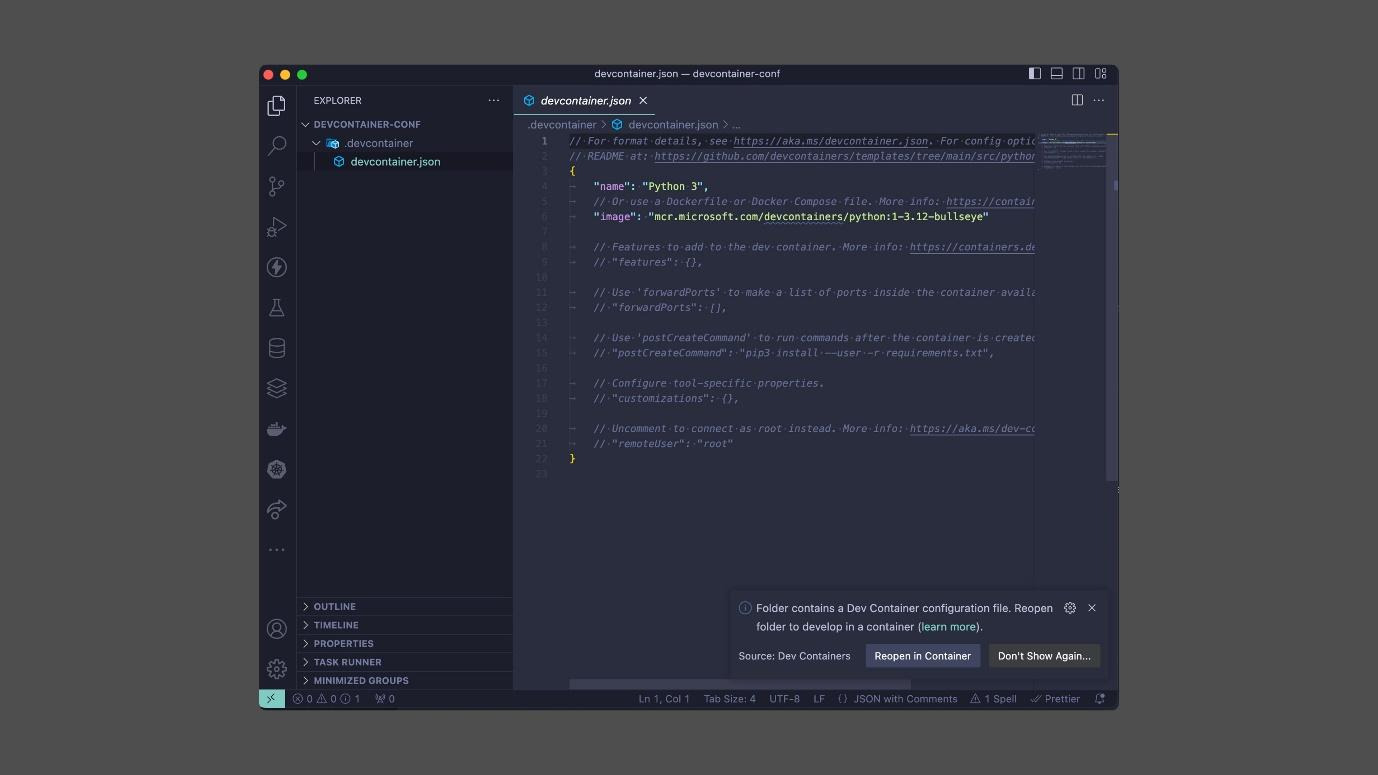Open the Kubernetes extension view
The height and width of the screenshot is (775, 1378).
[276, 469]
